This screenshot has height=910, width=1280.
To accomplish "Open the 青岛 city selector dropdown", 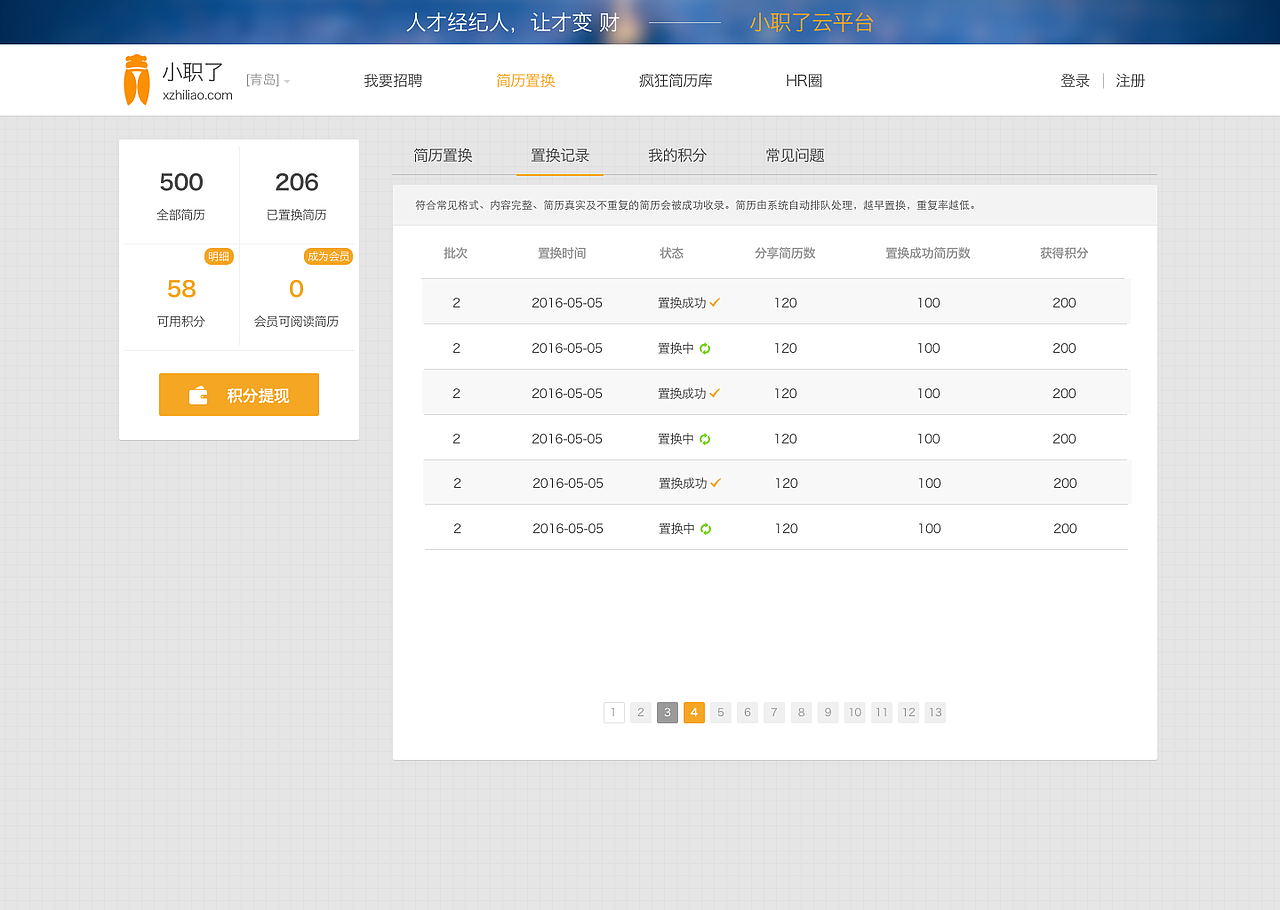I will point(268,80).
